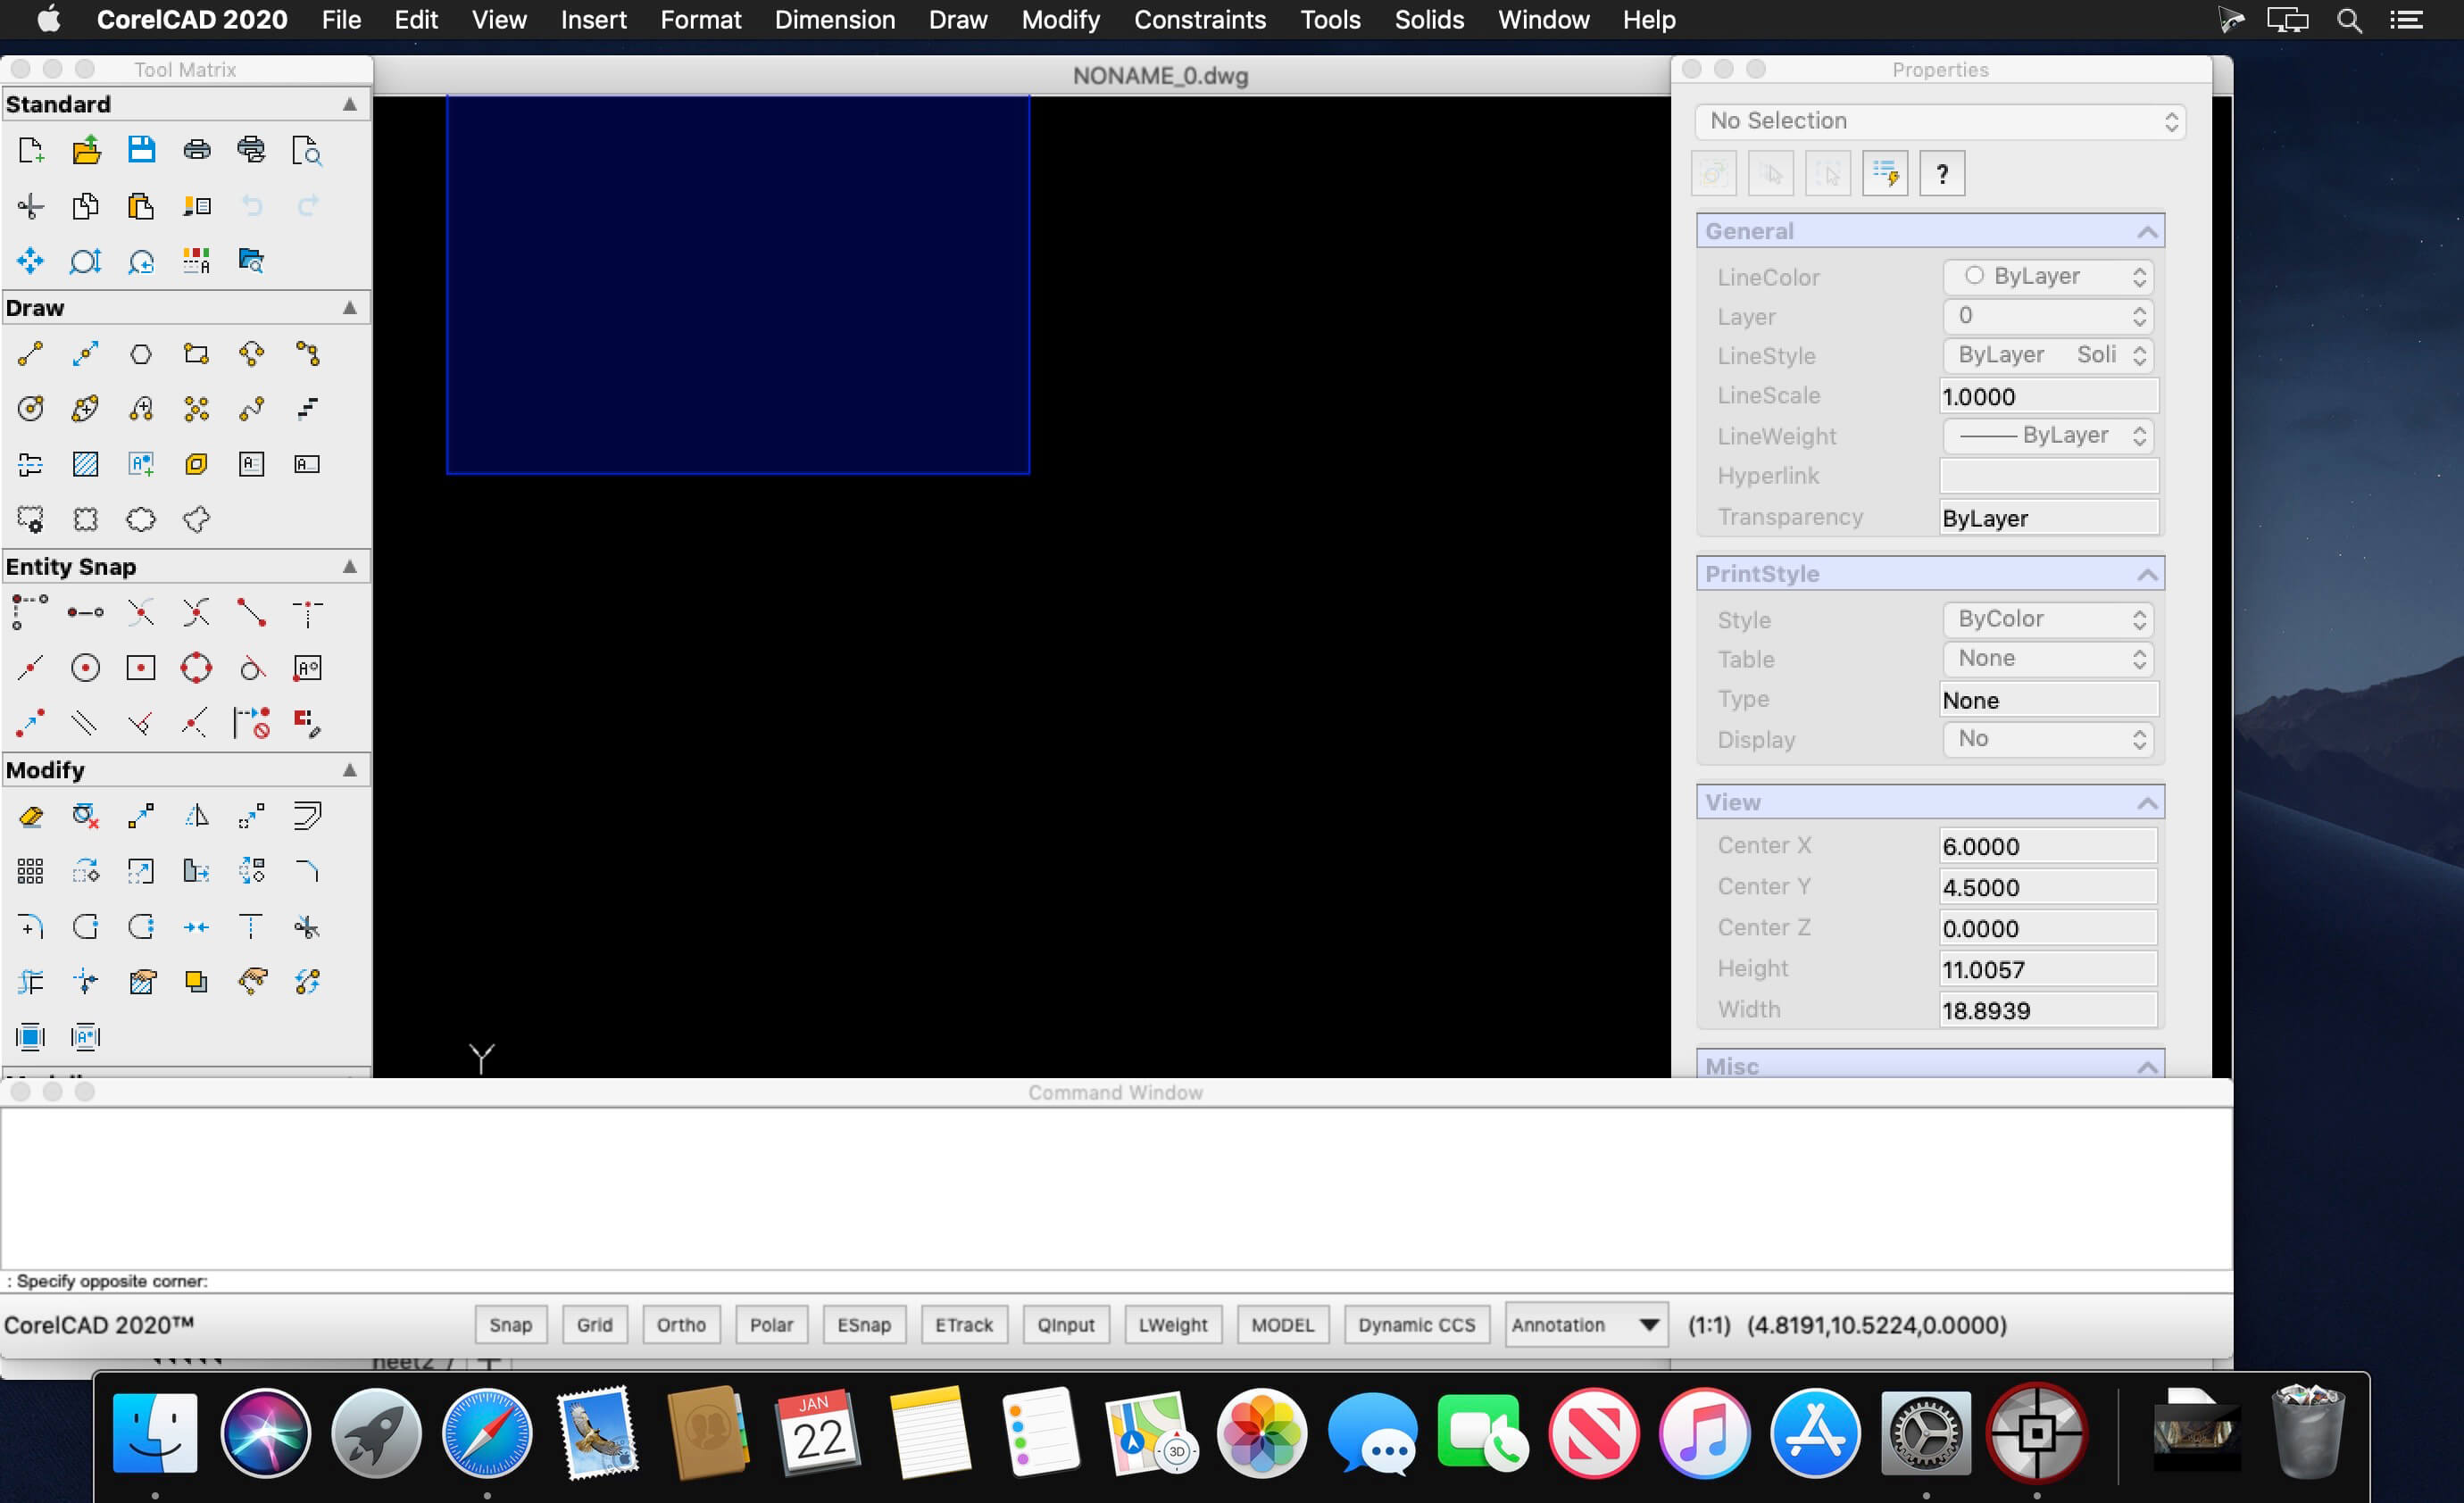Open the Solids menu
This screenshot has height=1503, width=2464.
click(x=1428, y=20)
